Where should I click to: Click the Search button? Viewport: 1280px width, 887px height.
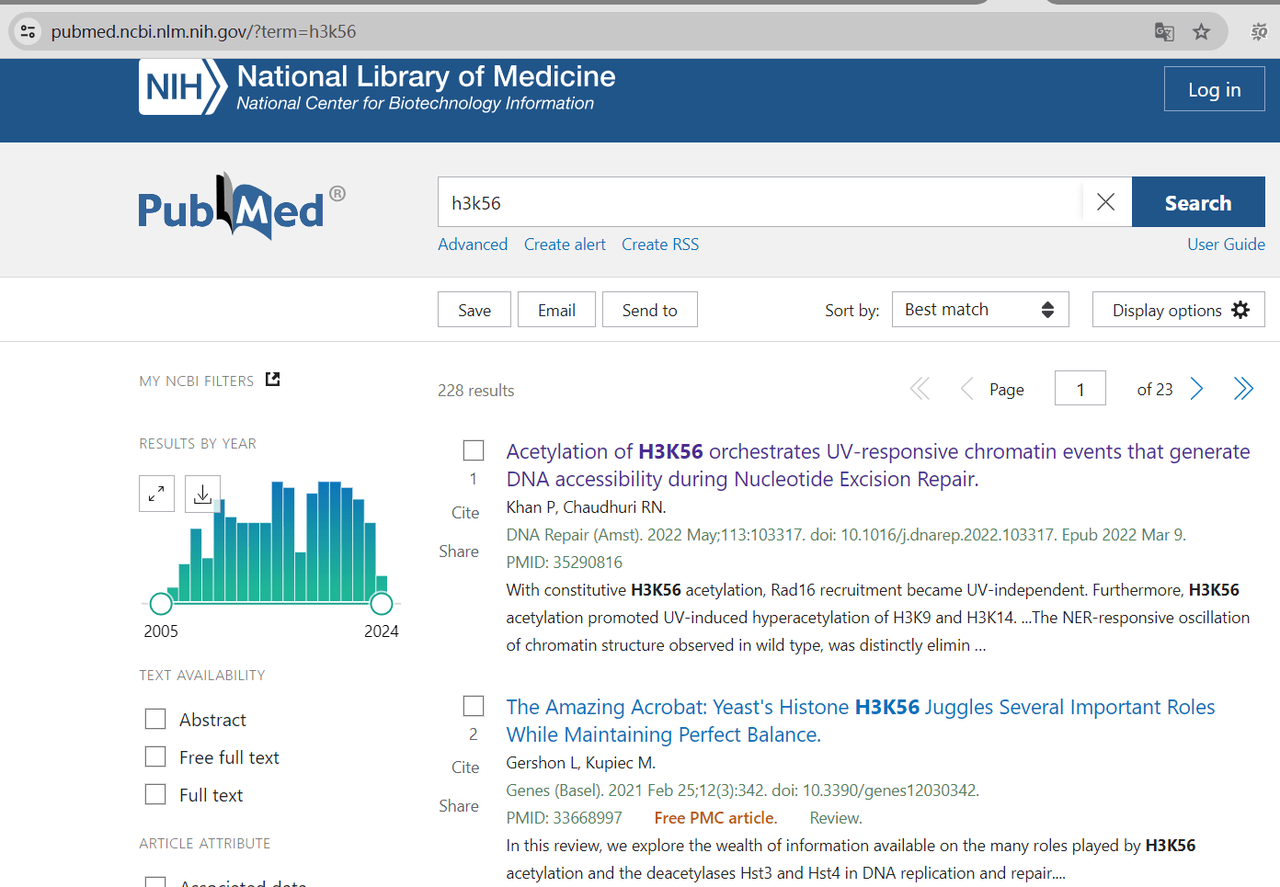coord(1197,201)
